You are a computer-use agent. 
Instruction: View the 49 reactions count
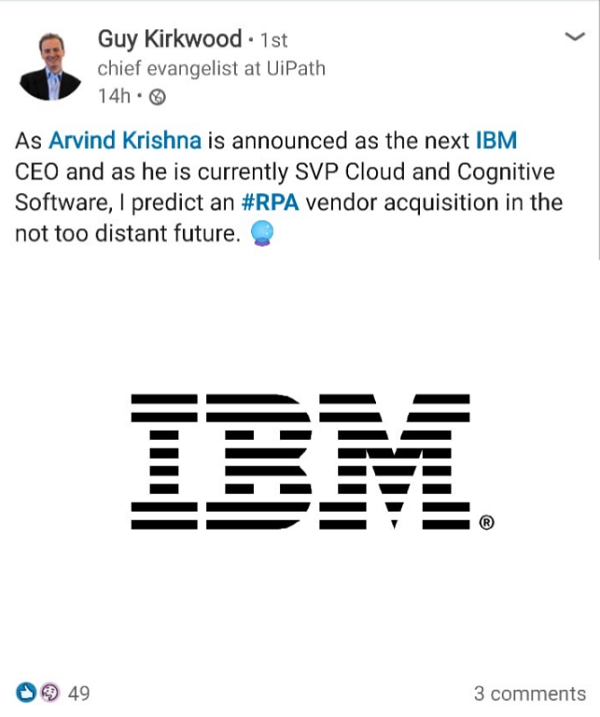click(79, 694)
